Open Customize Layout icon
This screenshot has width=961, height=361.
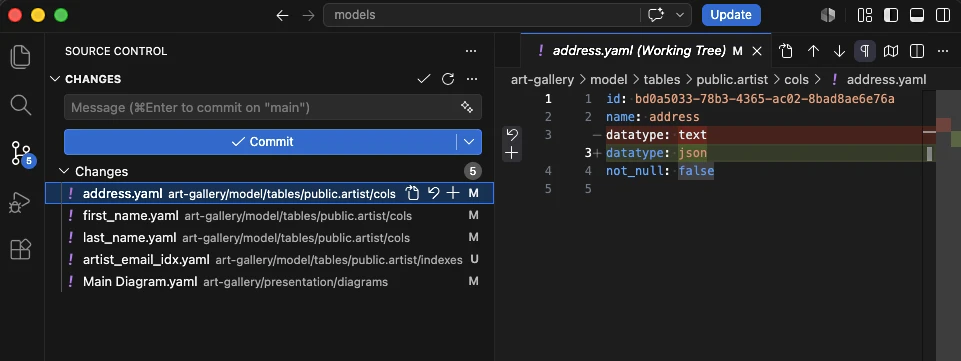[x=865, y=15]
